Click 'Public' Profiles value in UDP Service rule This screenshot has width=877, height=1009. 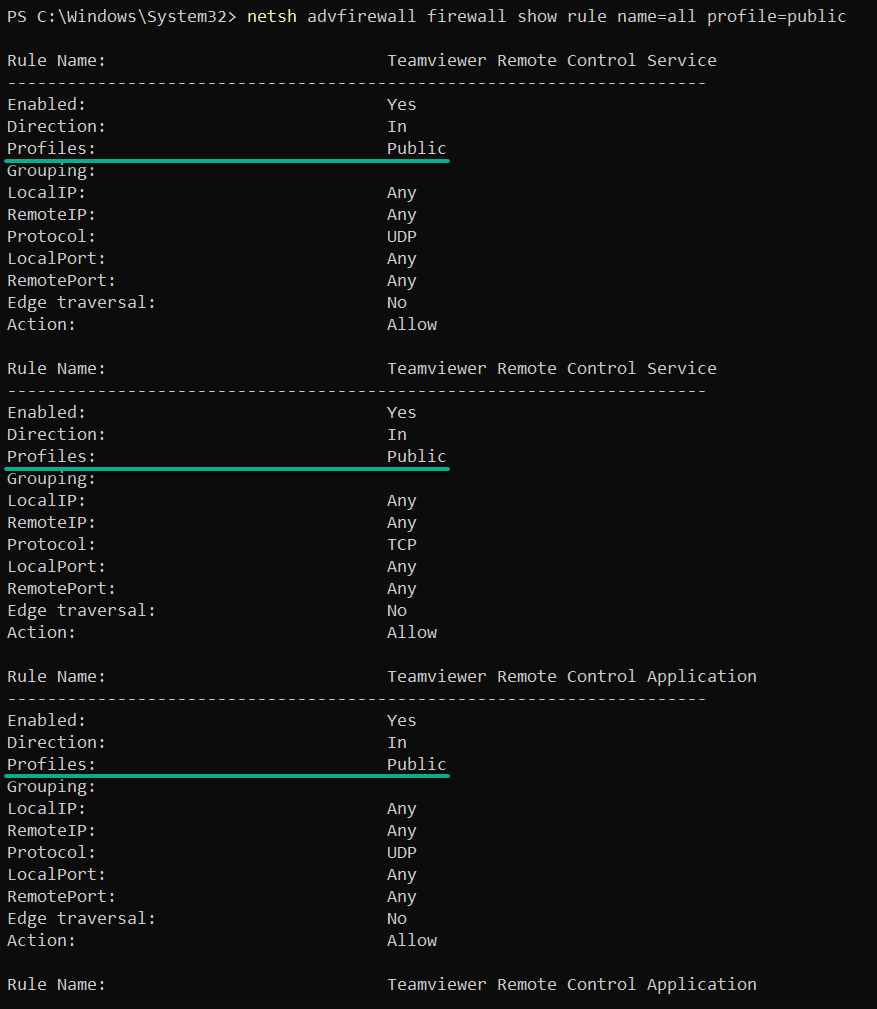pos(416,148)
